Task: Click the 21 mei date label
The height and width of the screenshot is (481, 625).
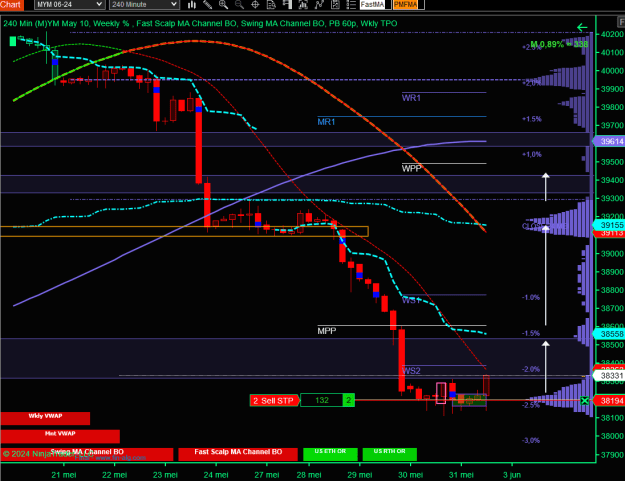Action: tap(64, 475)
